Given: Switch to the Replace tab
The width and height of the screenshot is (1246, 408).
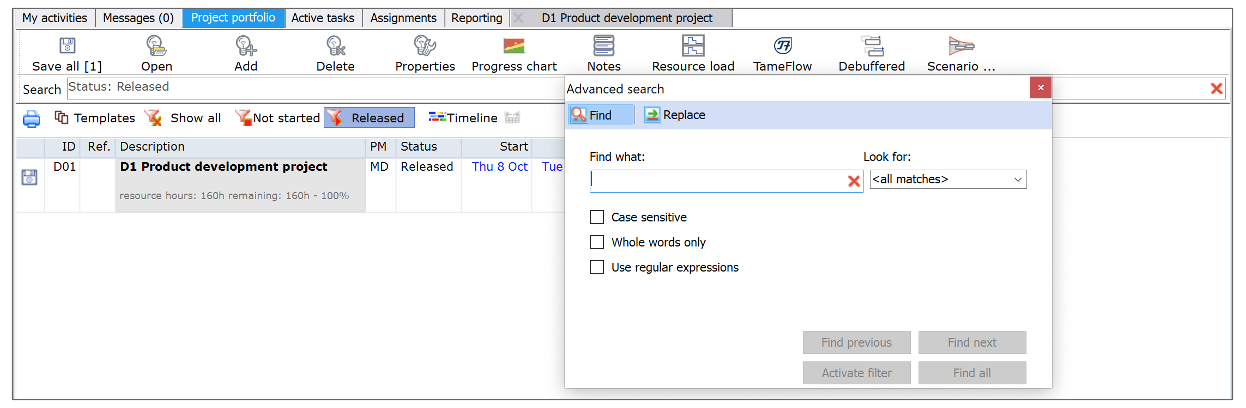Looking at the screenshot, I should pyautogui.click(x=675, y=115).
